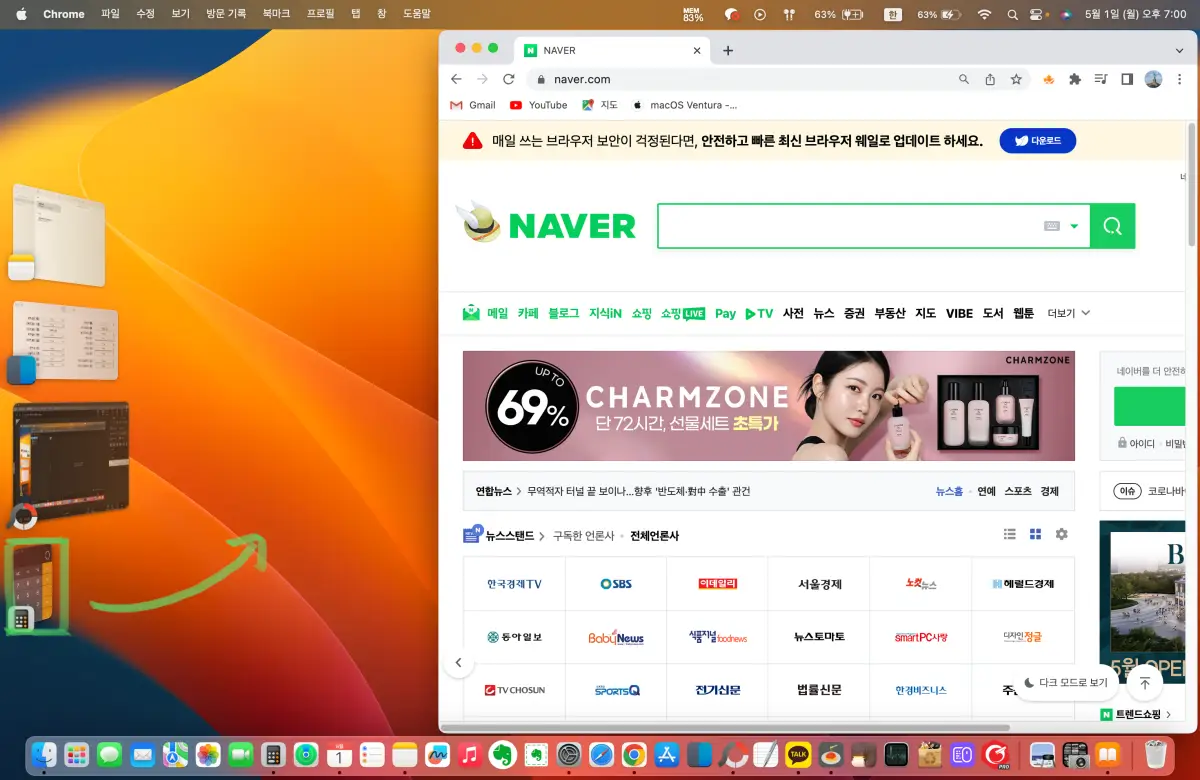The image size is (1200, 780).
Task: Click the blue 다운로드 button in the banner
Action: click(1037, 140)
